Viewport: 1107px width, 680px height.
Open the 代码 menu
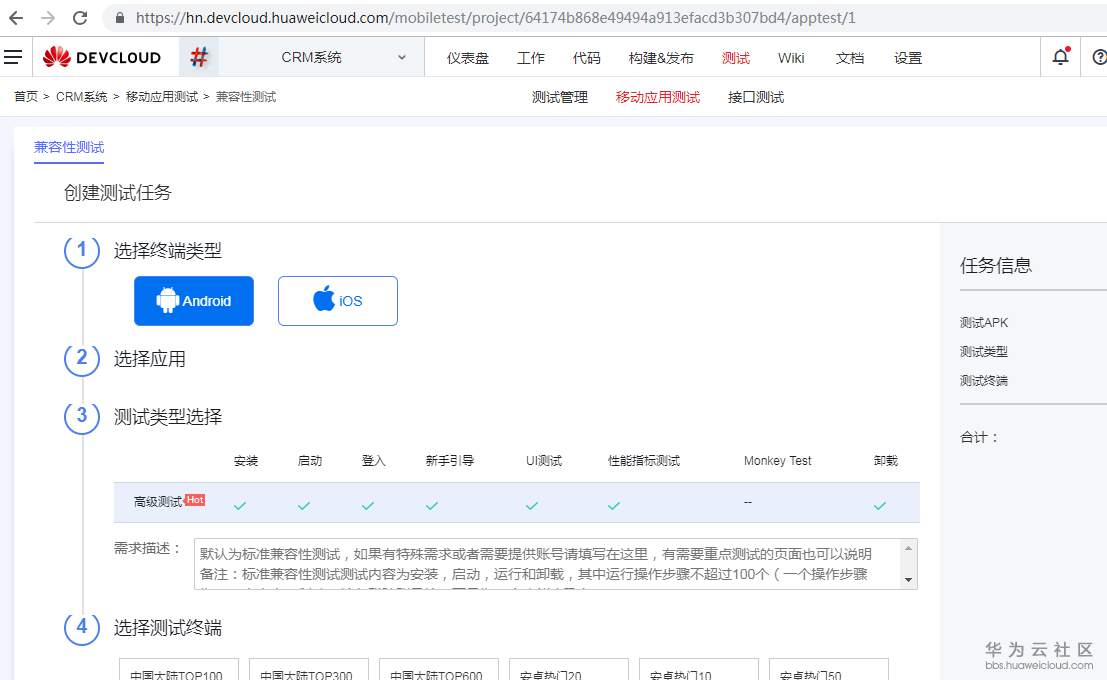[587, 58]
